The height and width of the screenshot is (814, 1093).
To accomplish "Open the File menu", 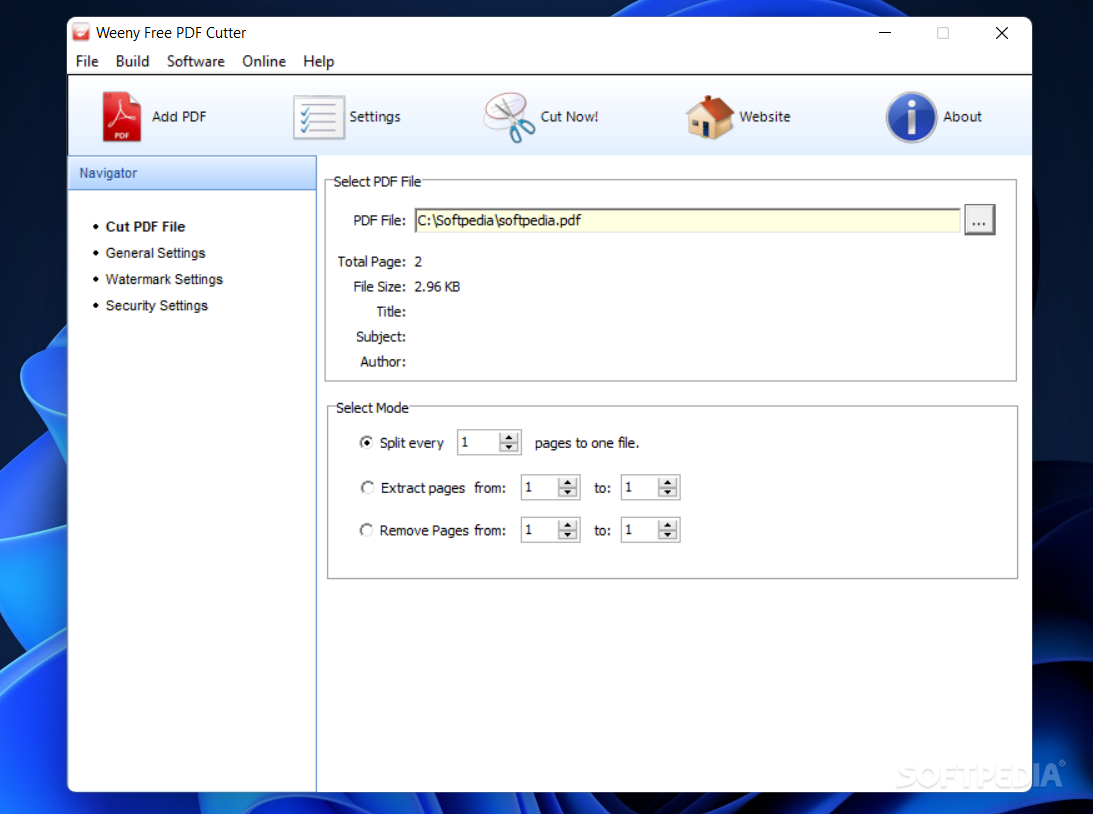I will pos(87,61).
